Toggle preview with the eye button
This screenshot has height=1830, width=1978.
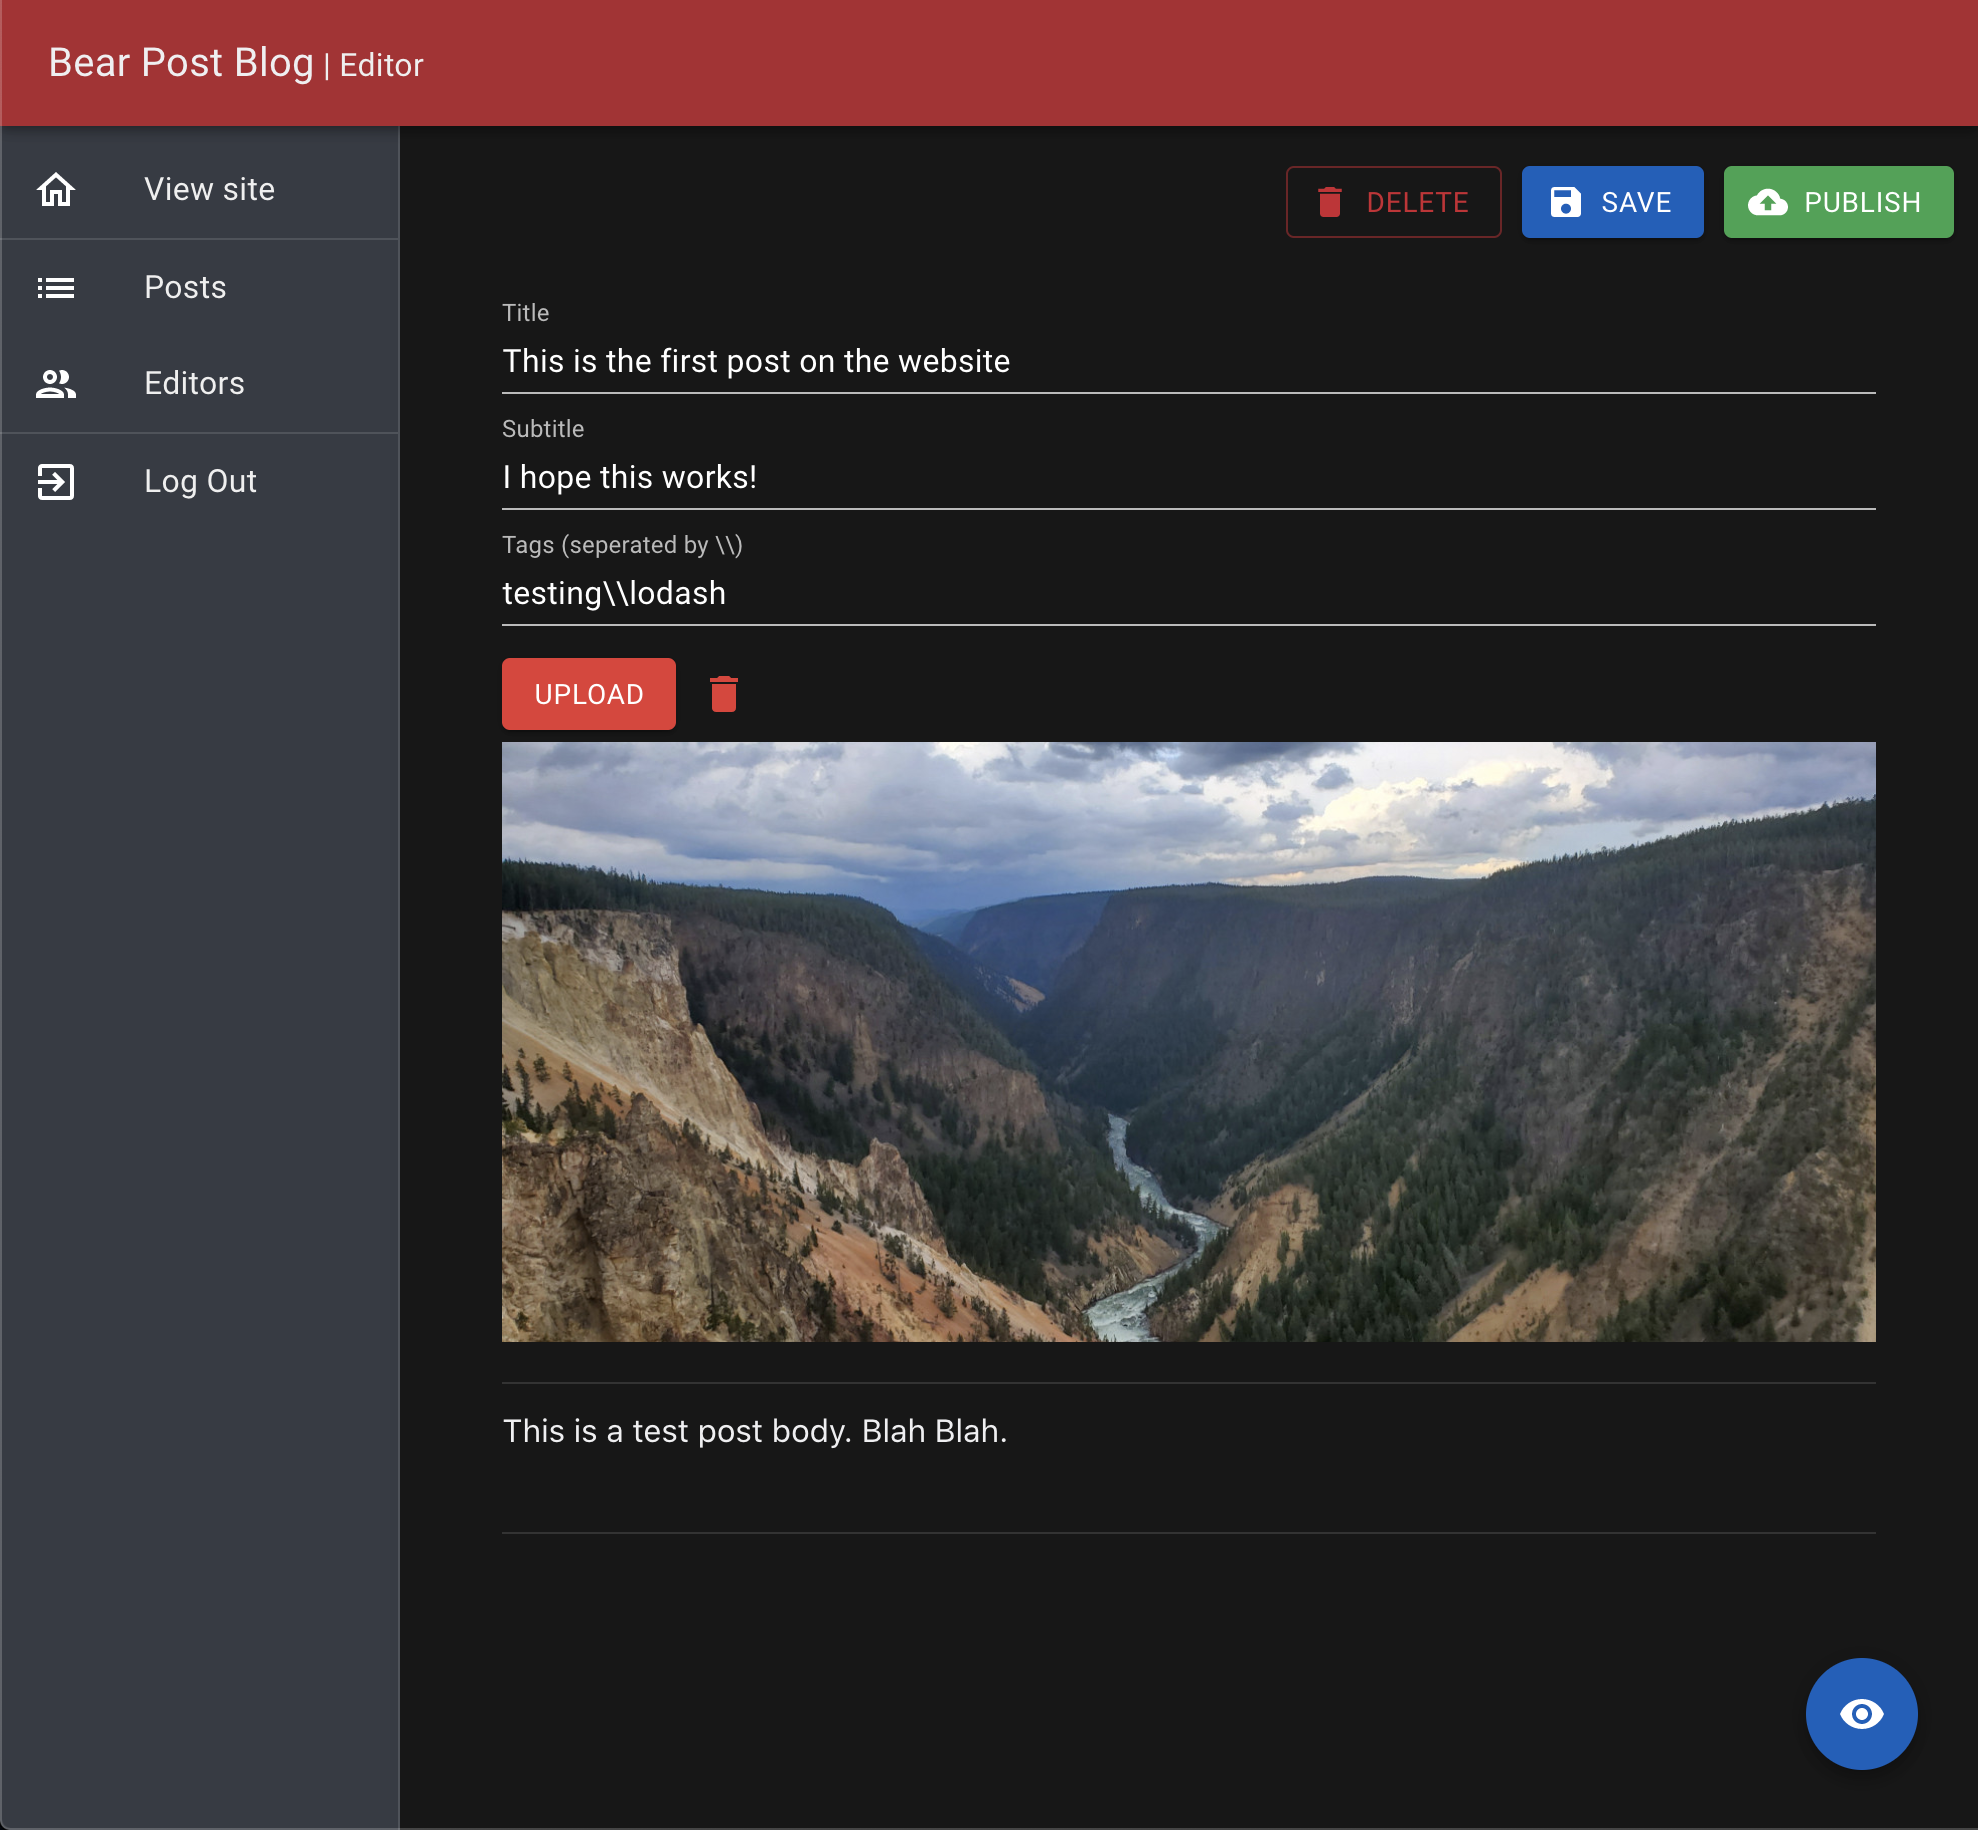tap(1860, 1713)
